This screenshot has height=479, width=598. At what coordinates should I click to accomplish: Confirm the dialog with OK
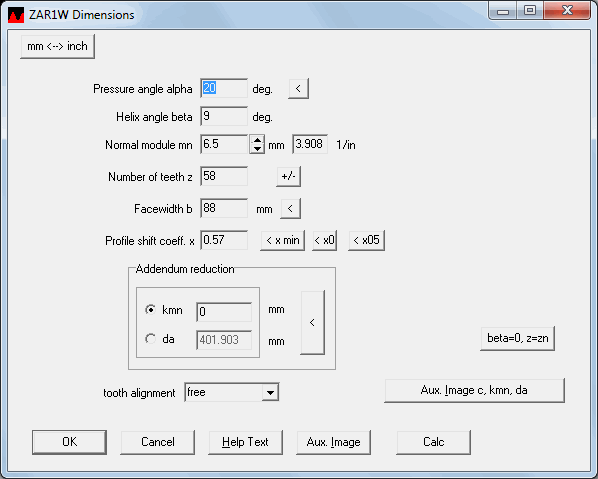coord(69,442)
